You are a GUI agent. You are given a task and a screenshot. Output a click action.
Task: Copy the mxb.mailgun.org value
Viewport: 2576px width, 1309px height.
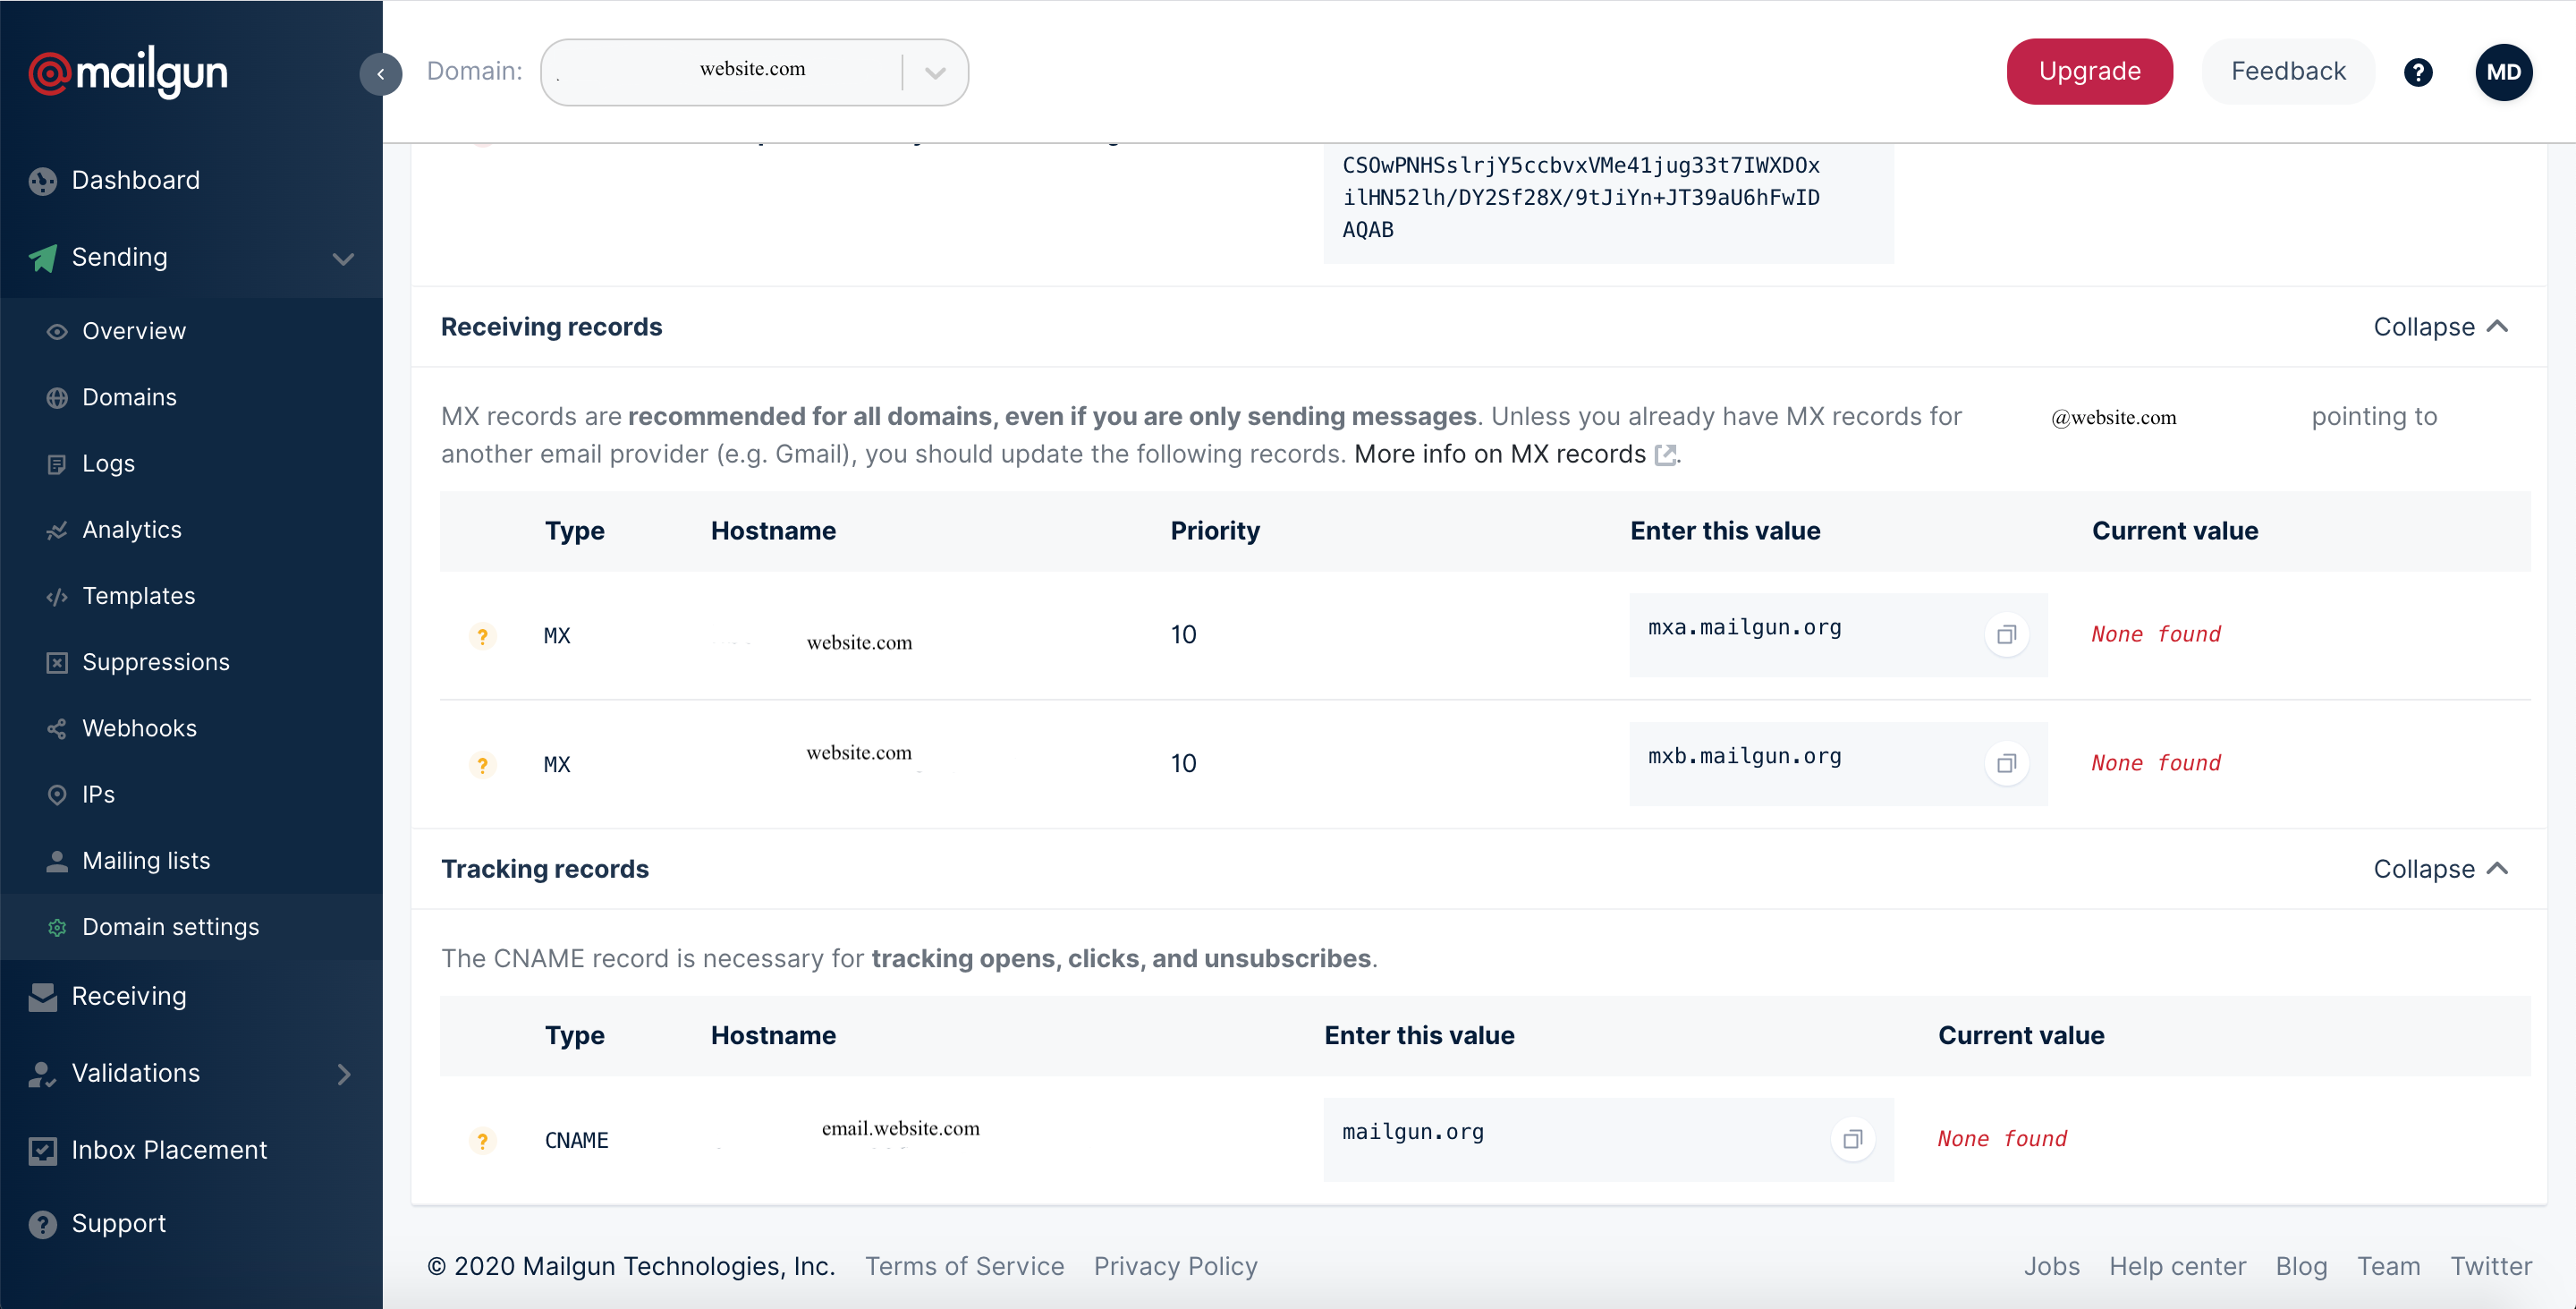pyautogui.click(x=2006, y=764)
